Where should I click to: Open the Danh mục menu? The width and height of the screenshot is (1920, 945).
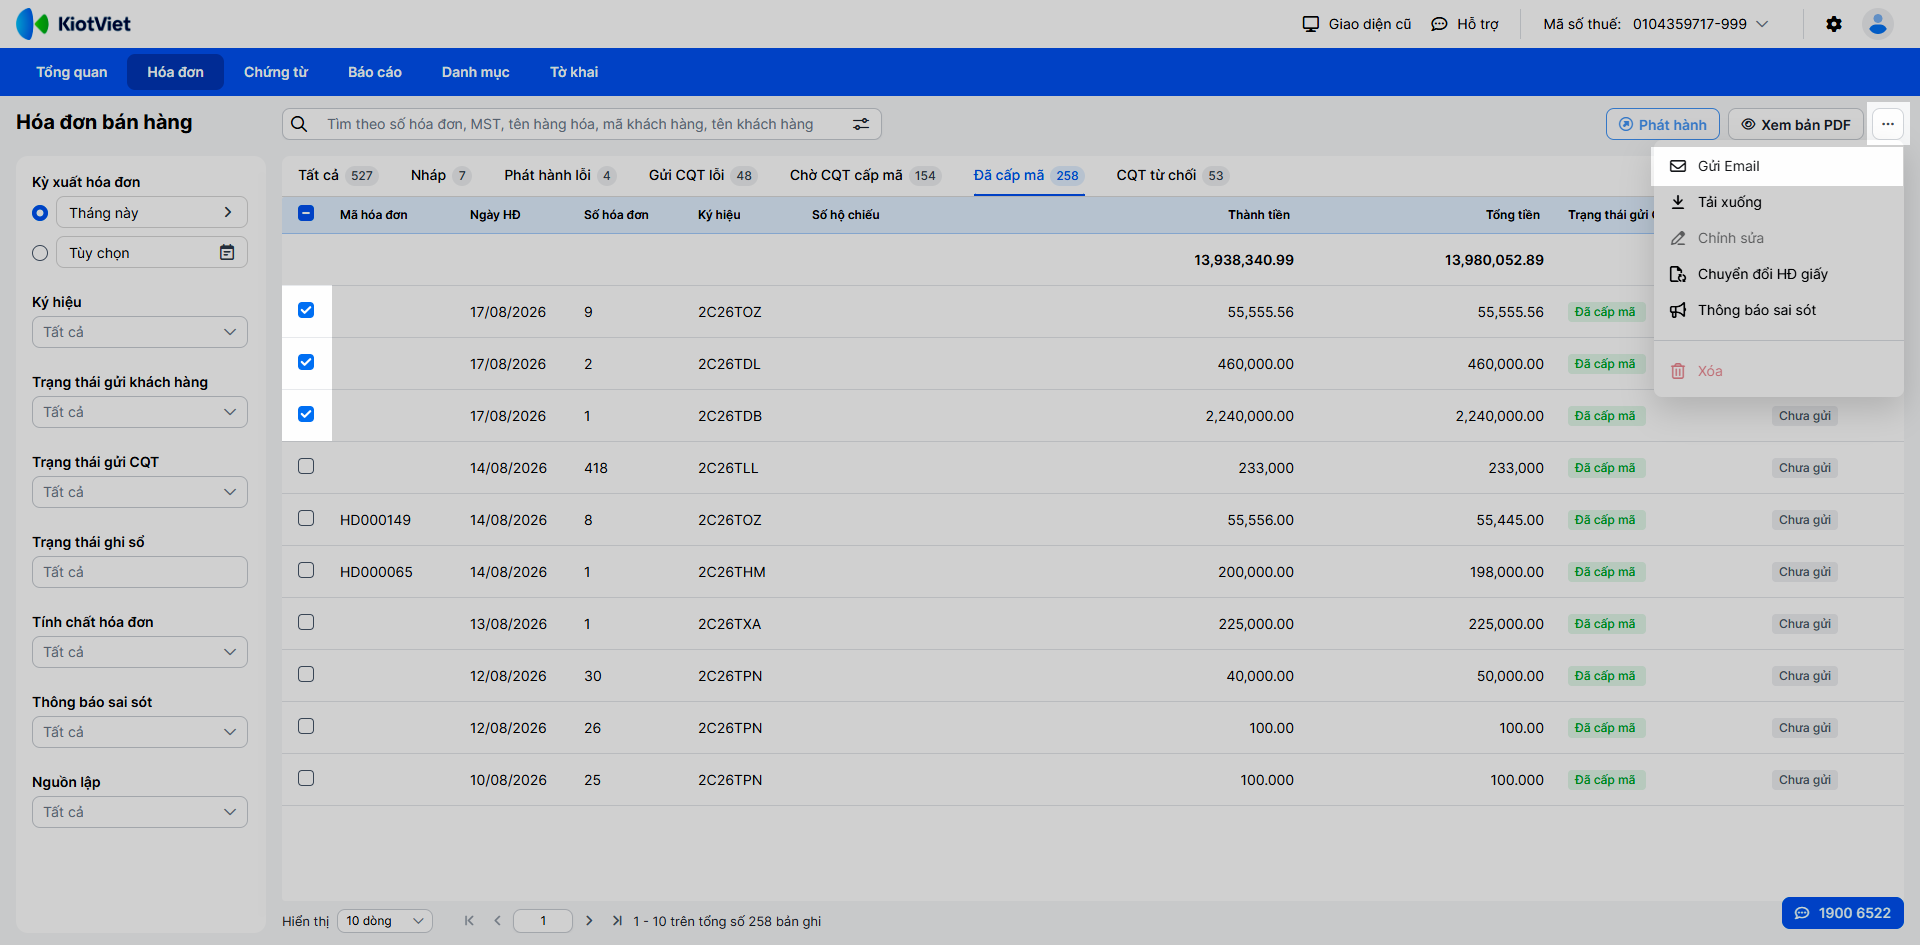476,72
